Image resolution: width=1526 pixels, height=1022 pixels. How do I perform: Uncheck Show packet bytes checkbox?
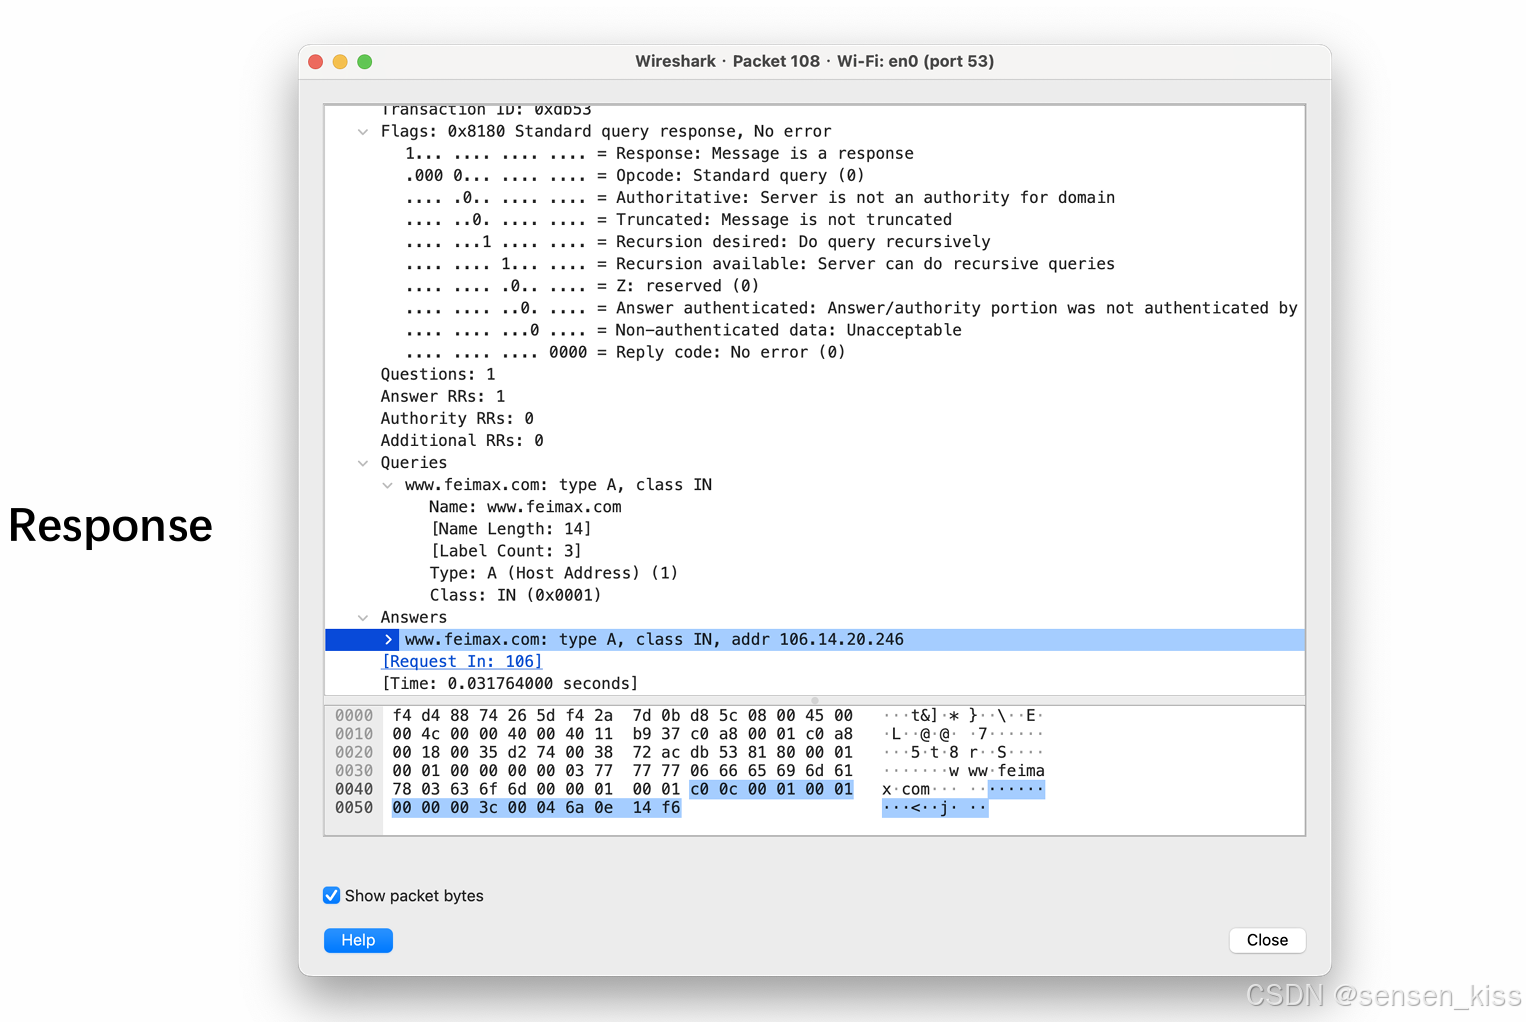[x=332, y=896]
